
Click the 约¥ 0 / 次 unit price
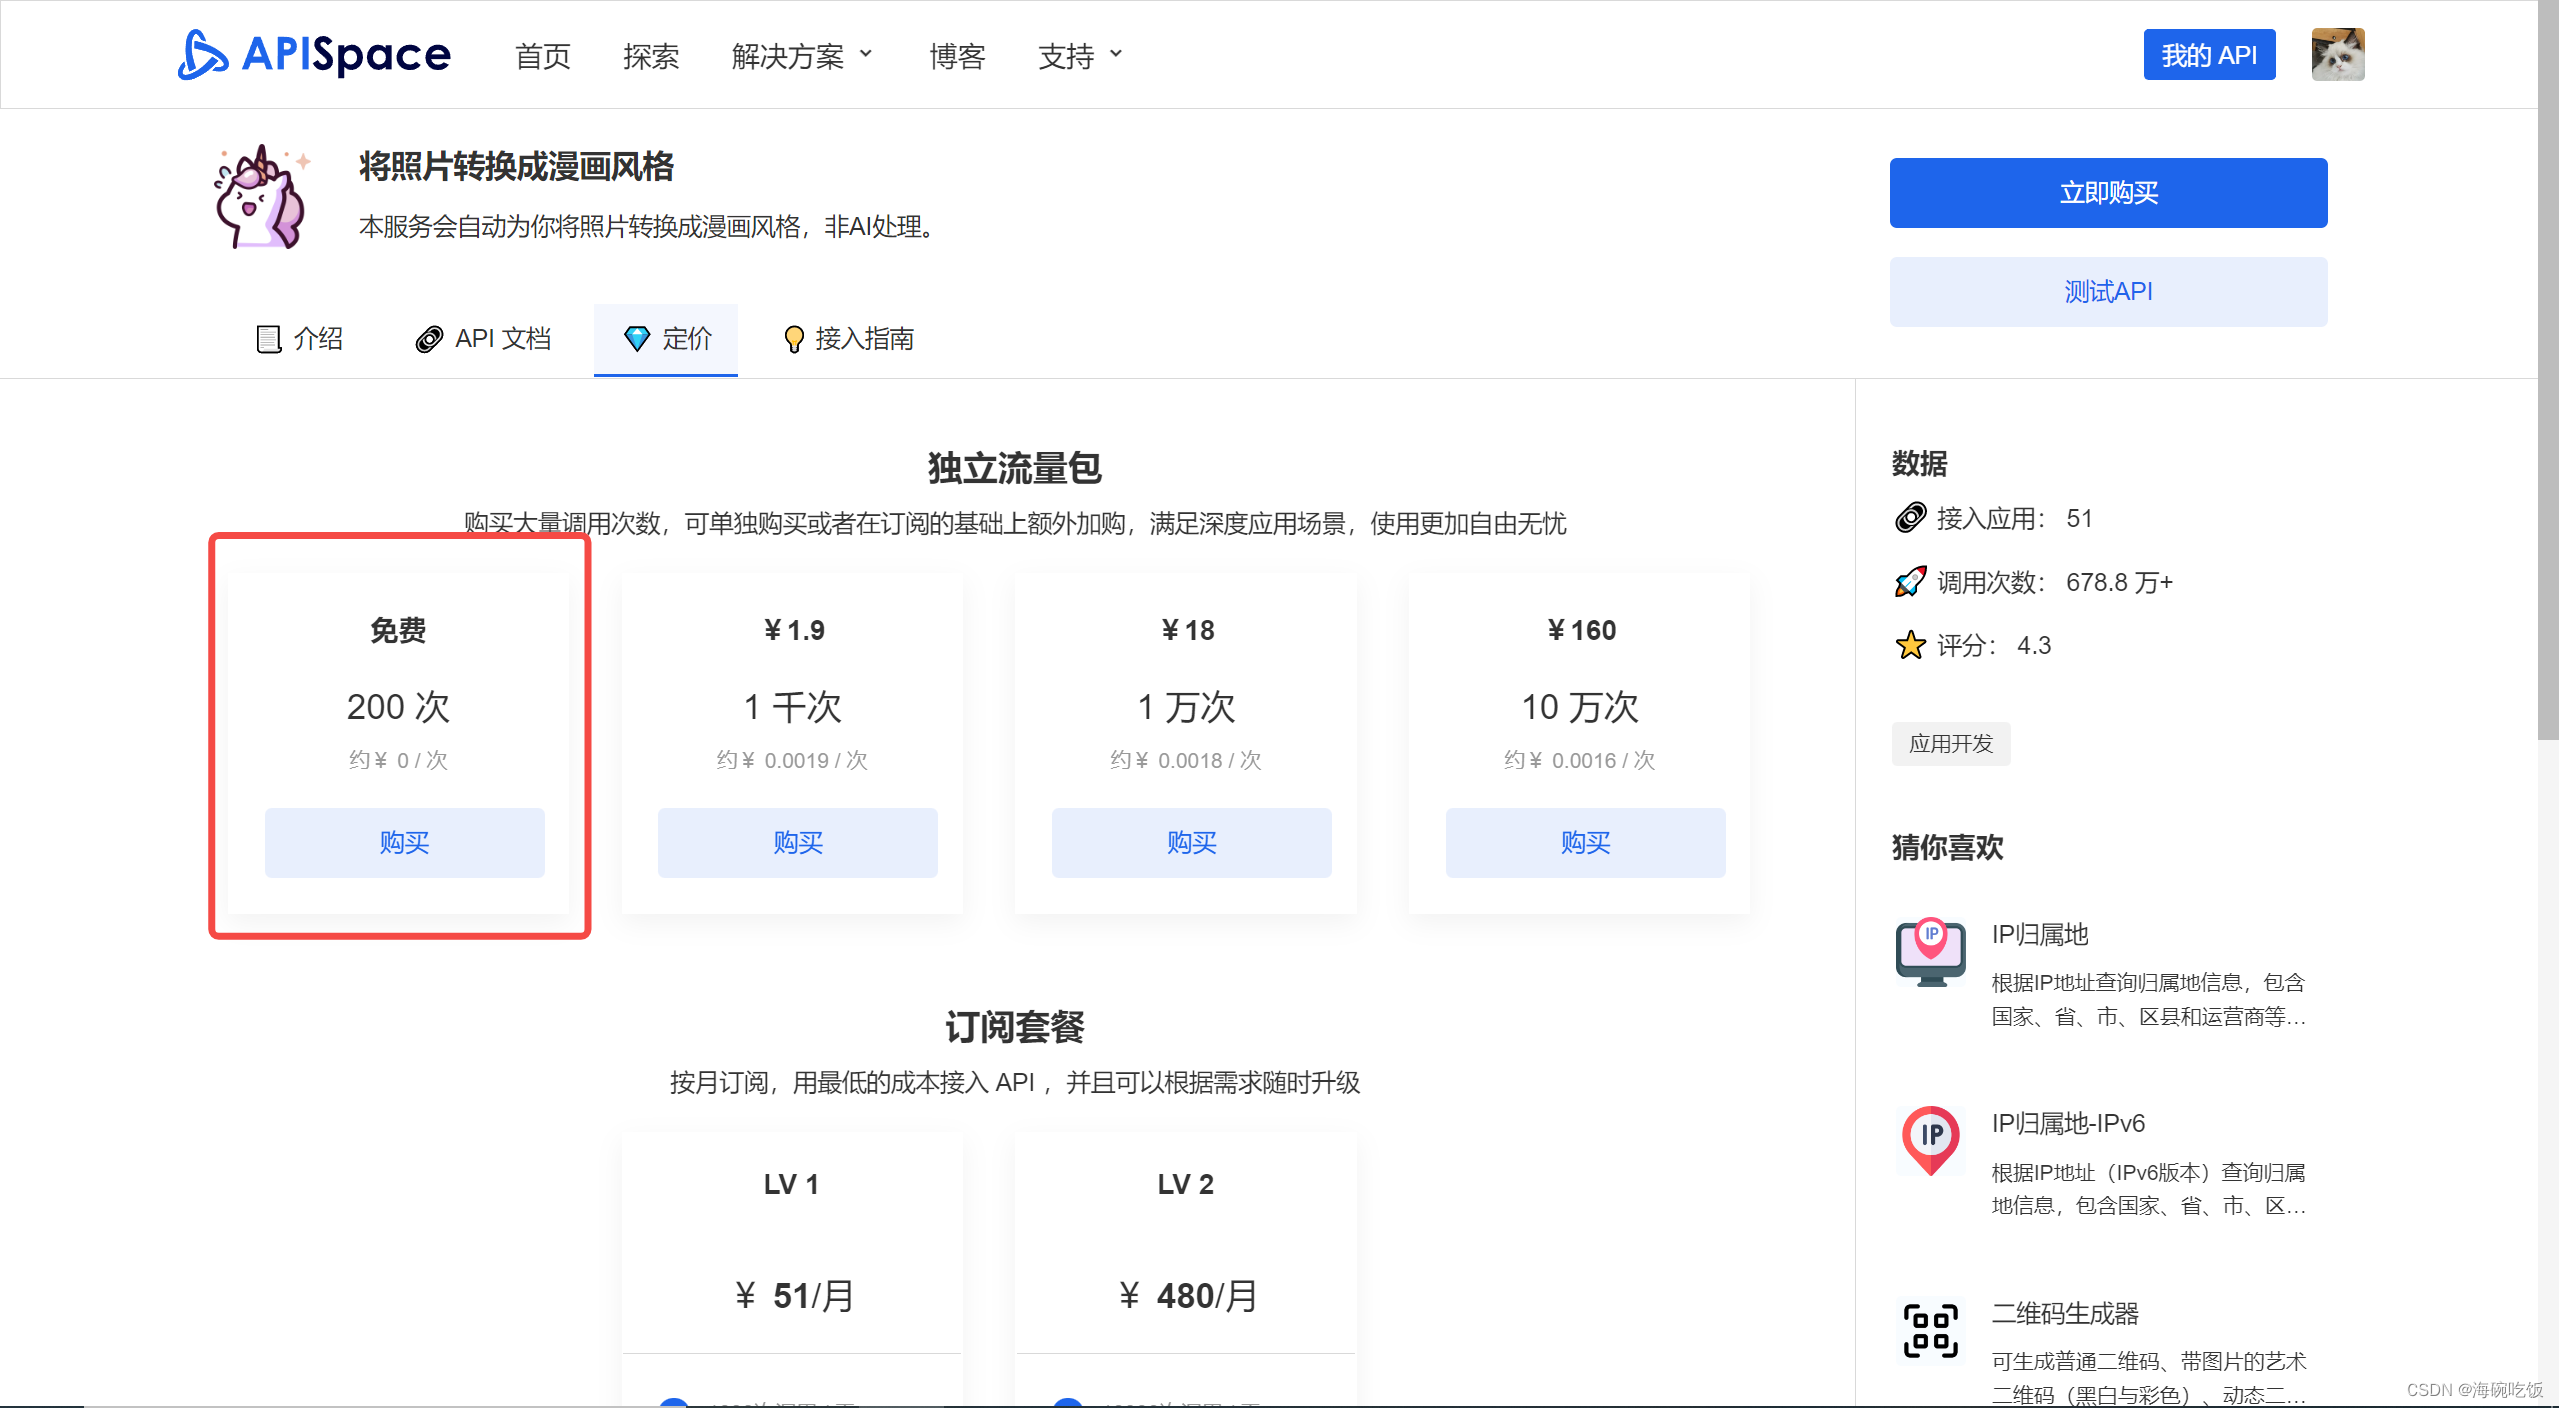[398, 760]
